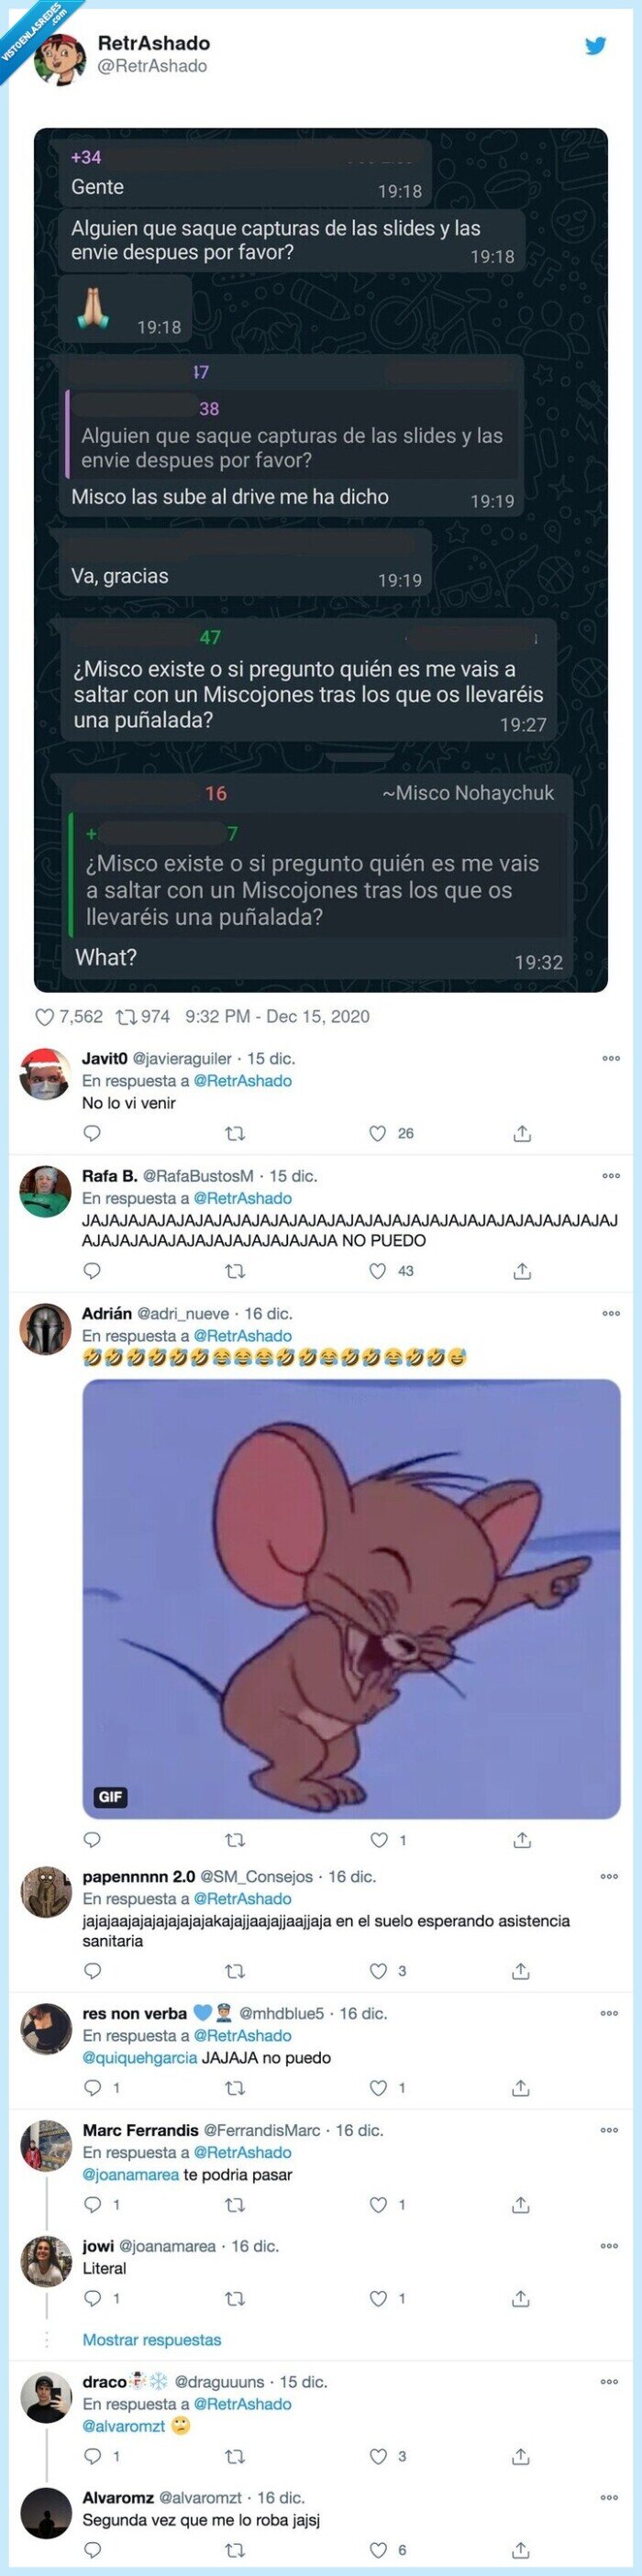The width and height of the screenshot is (642, 2576).
Task: Click the Twitter bird logo
Action: point(596,45)
